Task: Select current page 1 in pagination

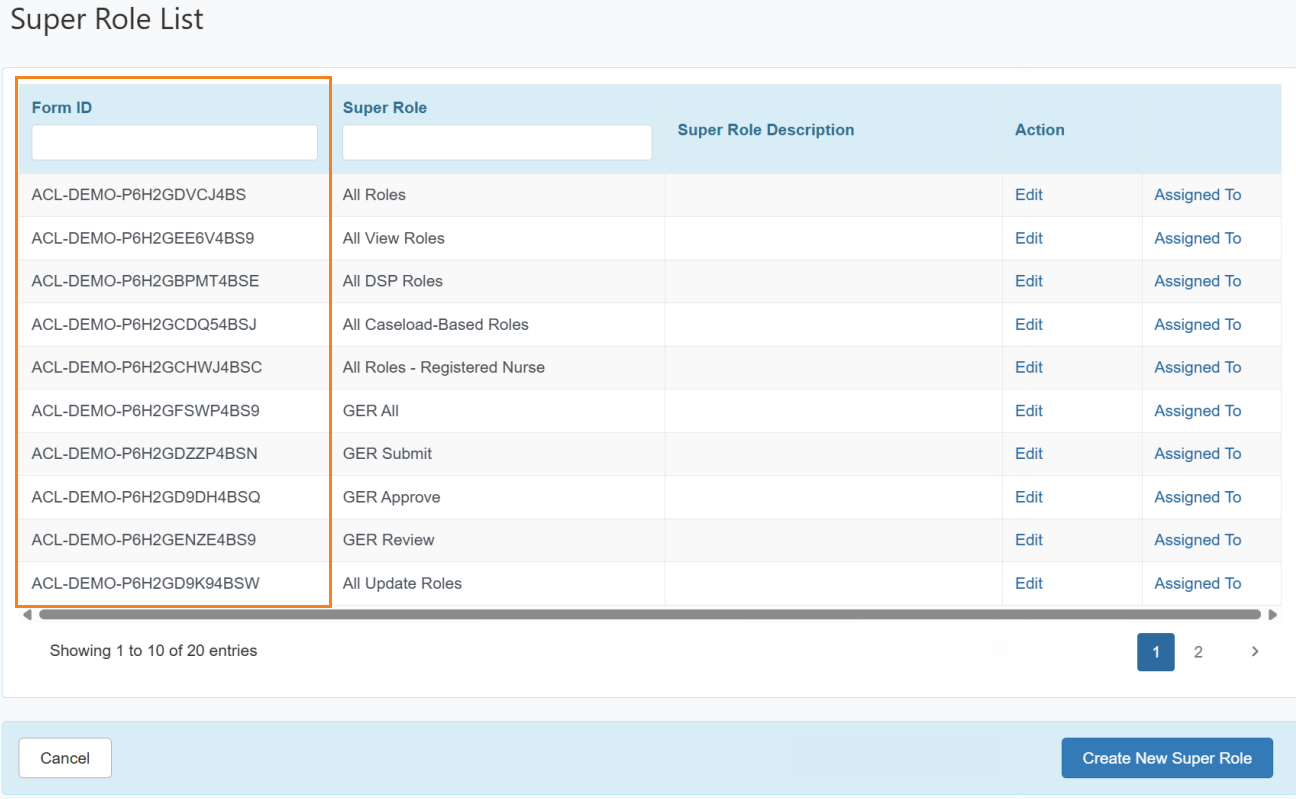Action: [x=1156, y=652]
